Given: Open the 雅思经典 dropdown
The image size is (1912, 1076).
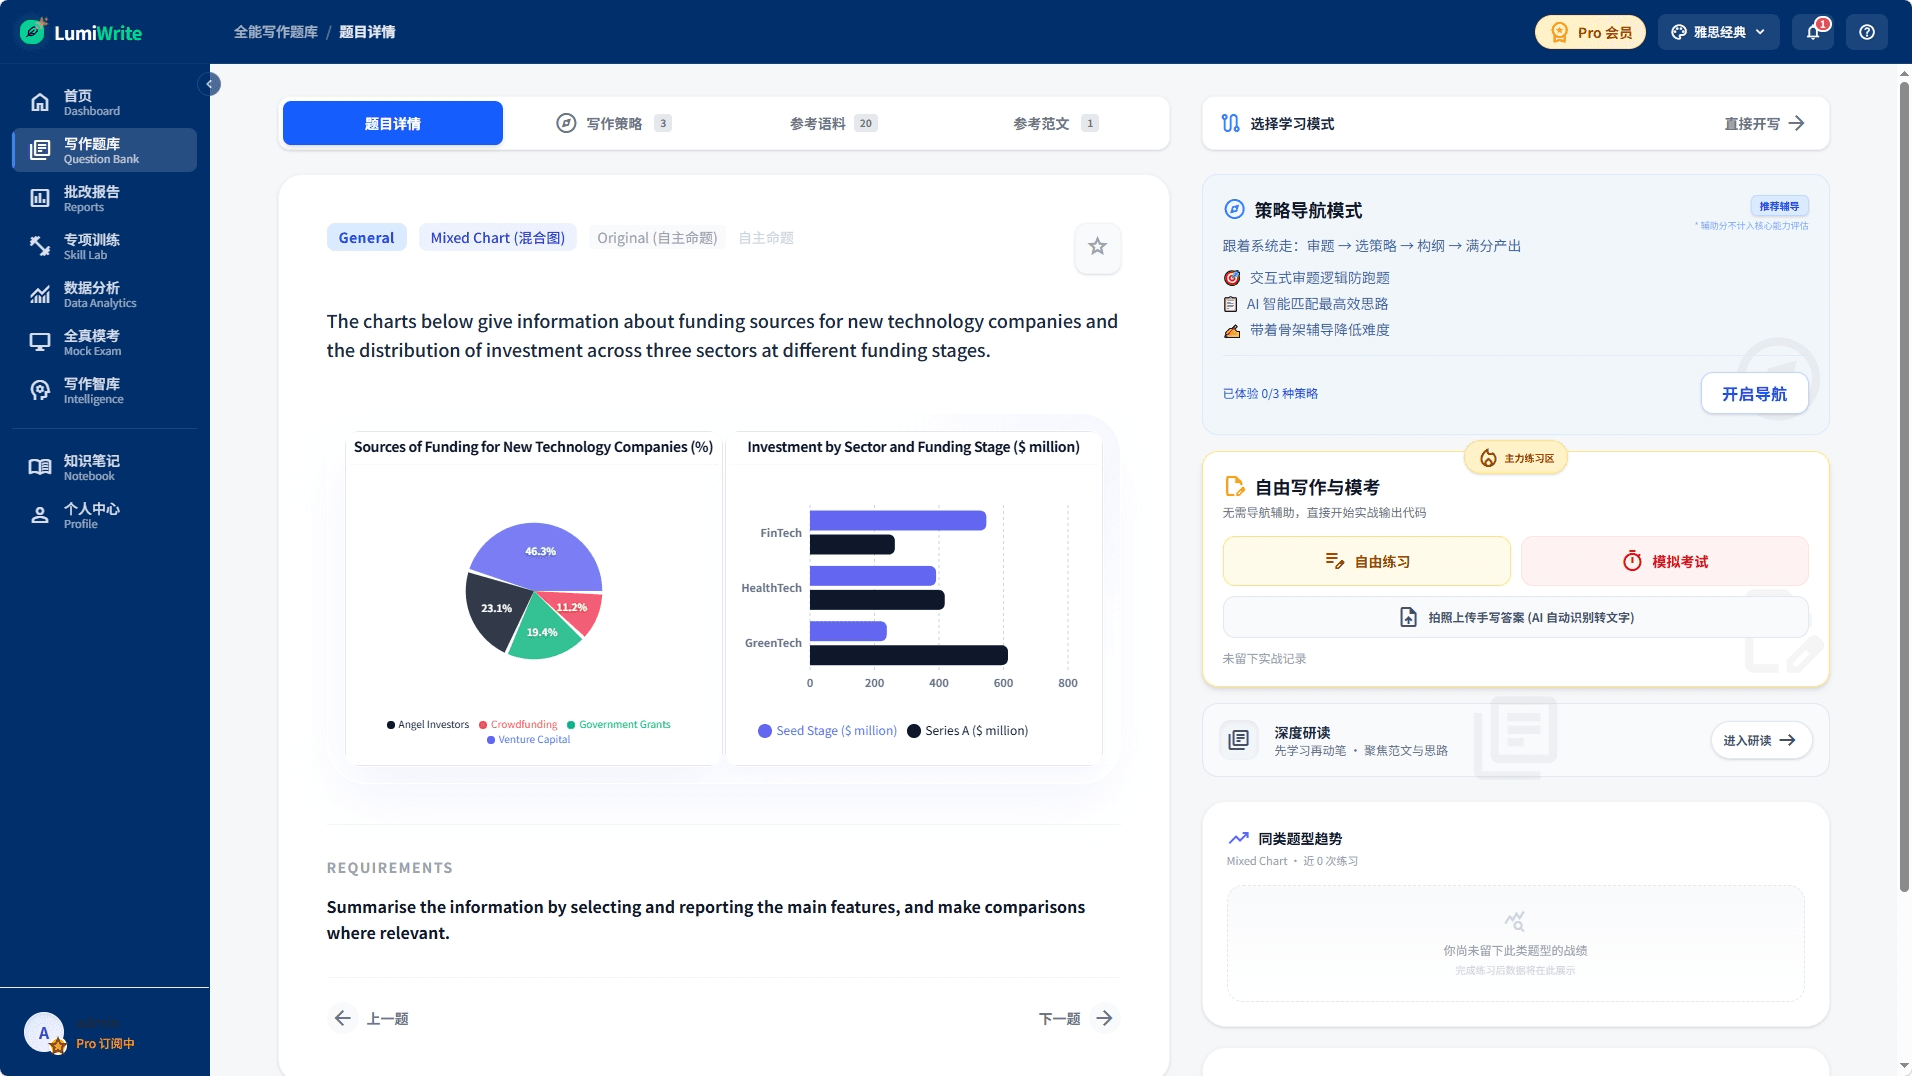Looking at the screenshot, I should pyautogui.click(x=1719, y=32).
